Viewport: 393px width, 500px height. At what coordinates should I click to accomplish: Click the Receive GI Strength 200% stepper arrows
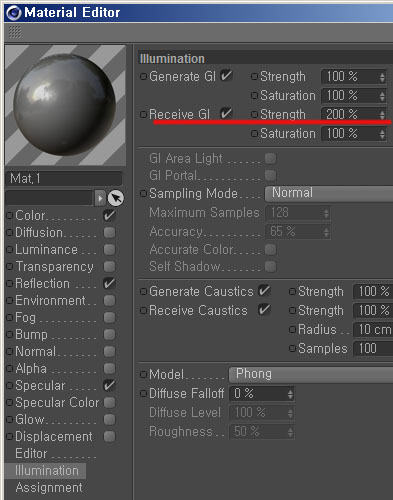(x=382, y=115)
